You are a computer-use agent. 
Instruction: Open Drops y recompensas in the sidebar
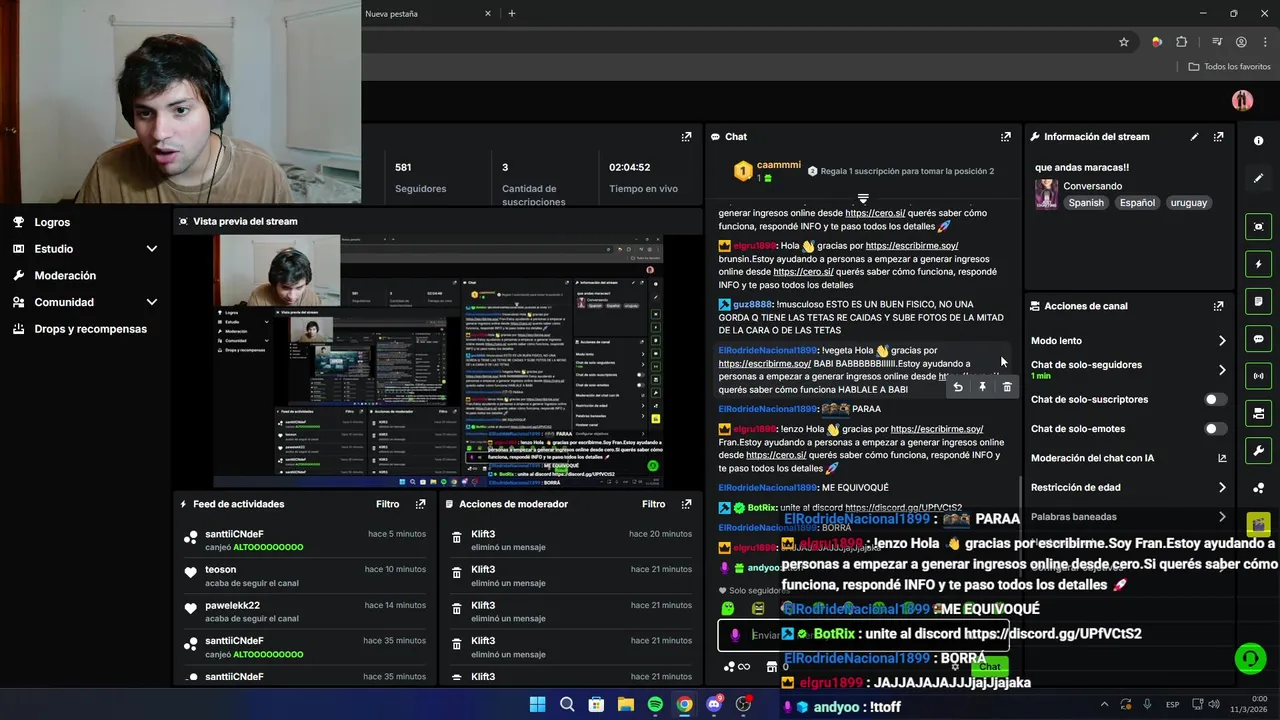tap(90, 329)
